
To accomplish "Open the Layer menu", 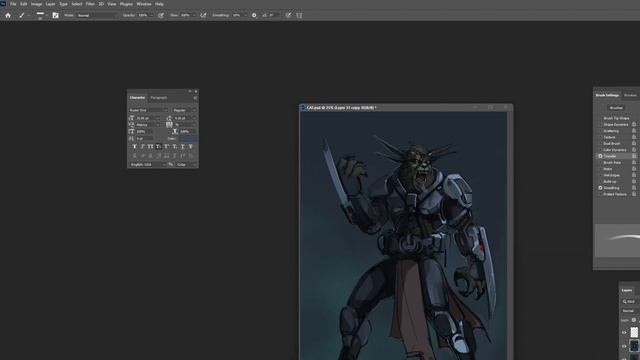I will pos(51,4).
